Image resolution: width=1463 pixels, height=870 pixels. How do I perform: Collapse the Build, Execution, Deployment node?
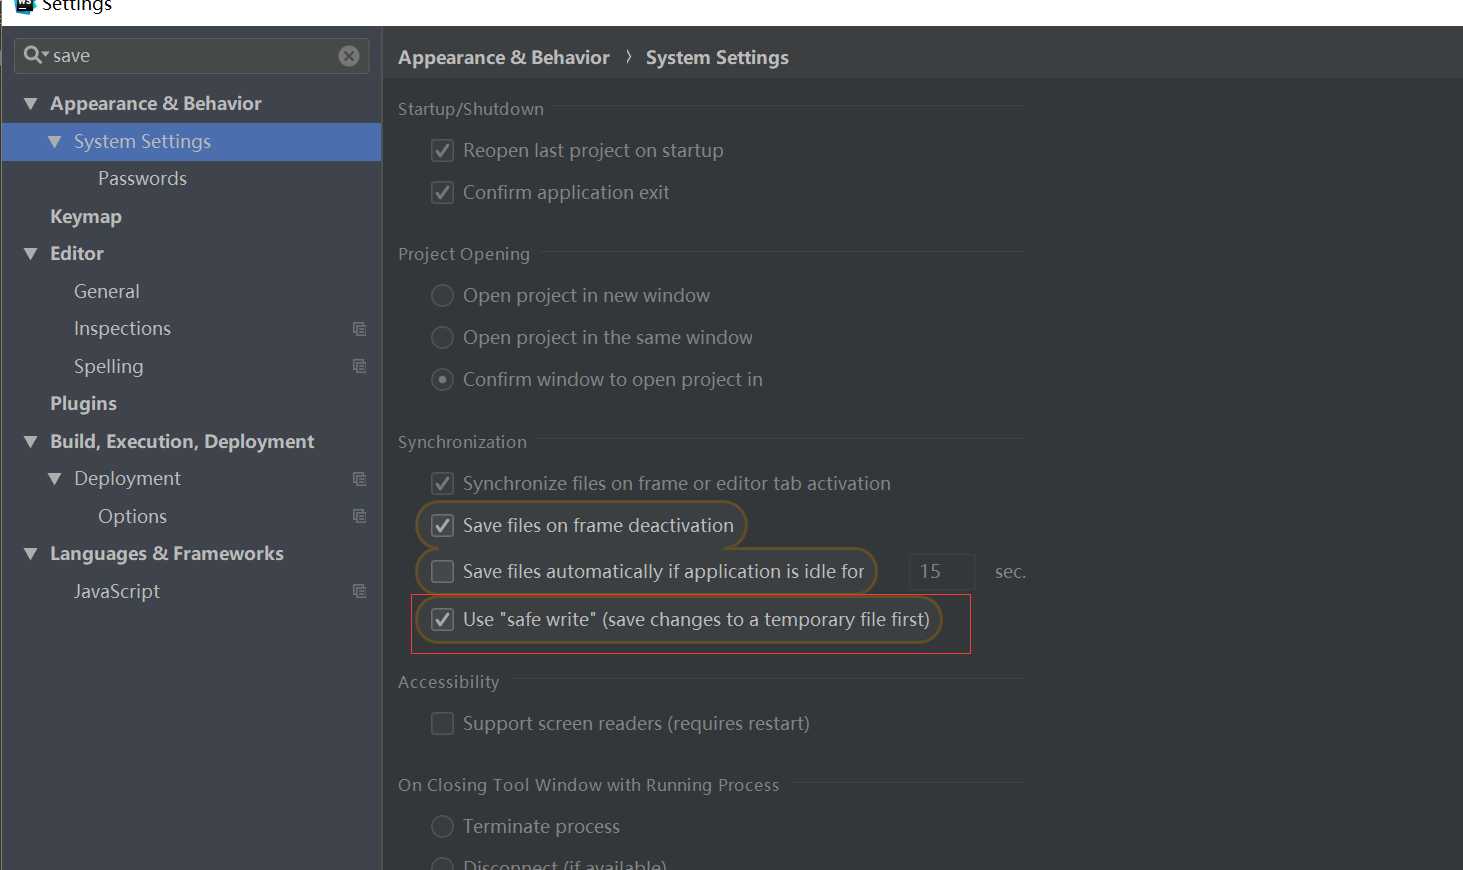(31, 442)
